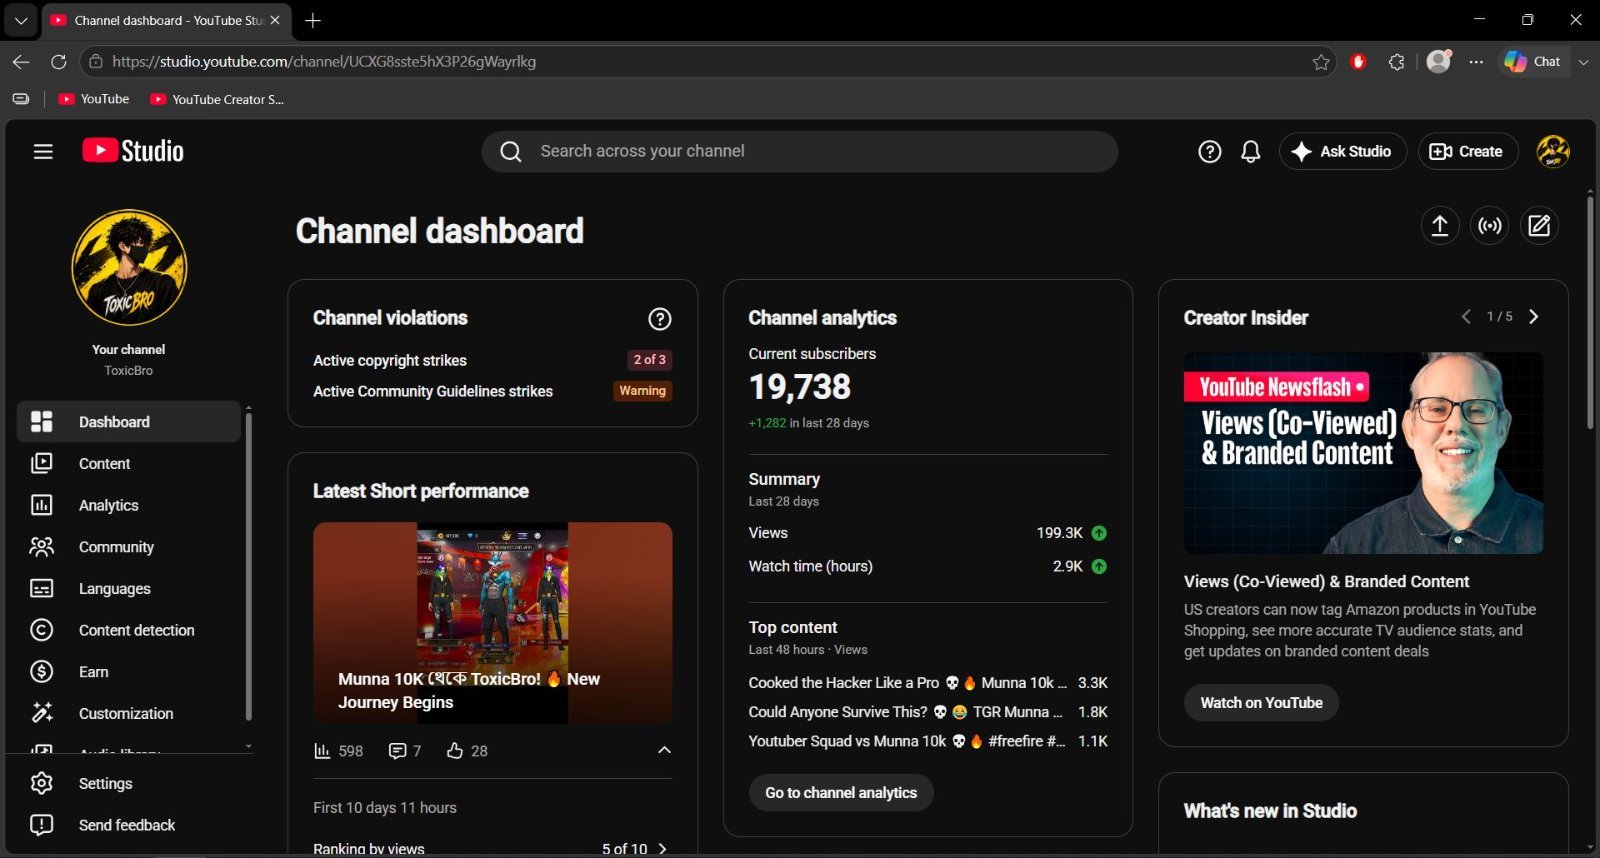This screenshot has width=1600, height=858.
Task: Open Customization in the sidebar
Action: [129, 714]
